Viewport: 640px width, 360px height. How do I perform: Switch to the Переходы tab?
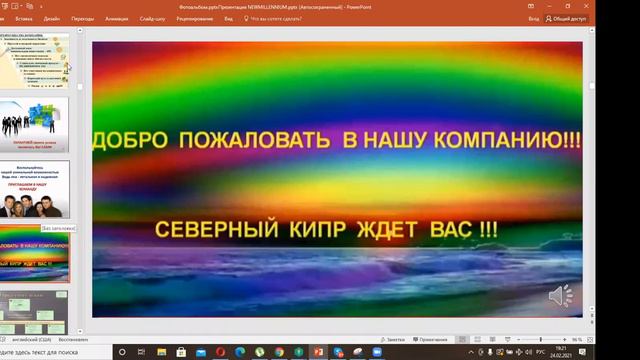[82, 19]
